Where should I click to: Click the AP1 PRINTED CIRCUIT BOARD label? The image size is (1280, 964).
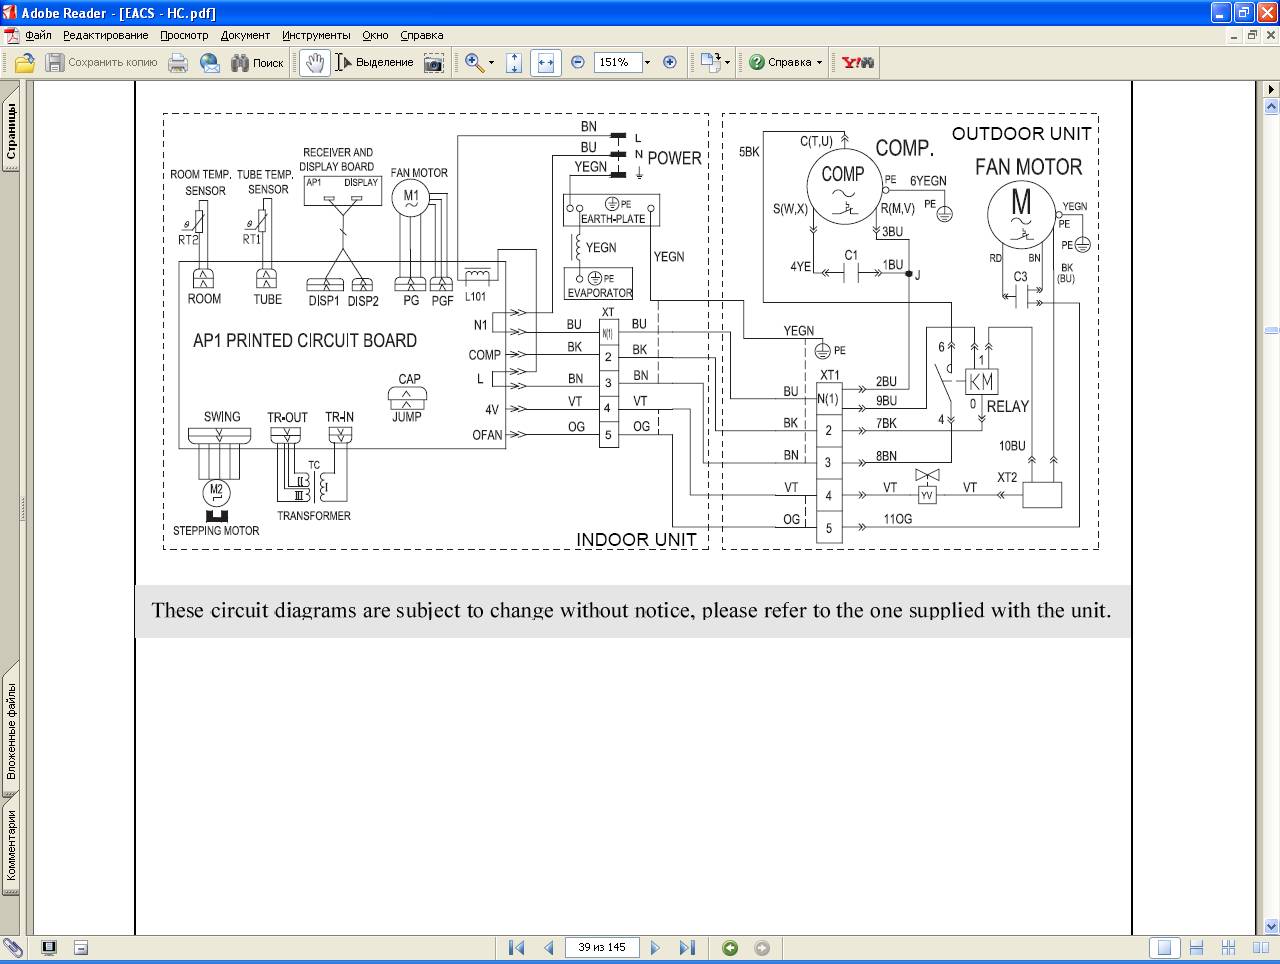(x=305, y=340)
